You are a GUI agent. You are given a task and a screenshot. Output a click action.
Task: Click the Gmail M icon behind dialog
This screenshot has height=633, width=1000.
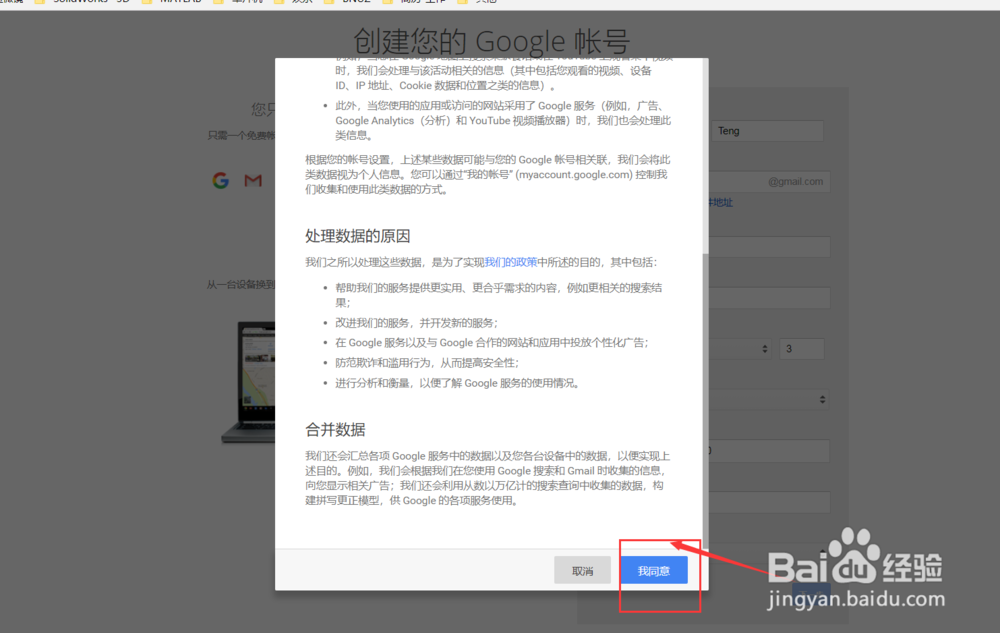253,180
